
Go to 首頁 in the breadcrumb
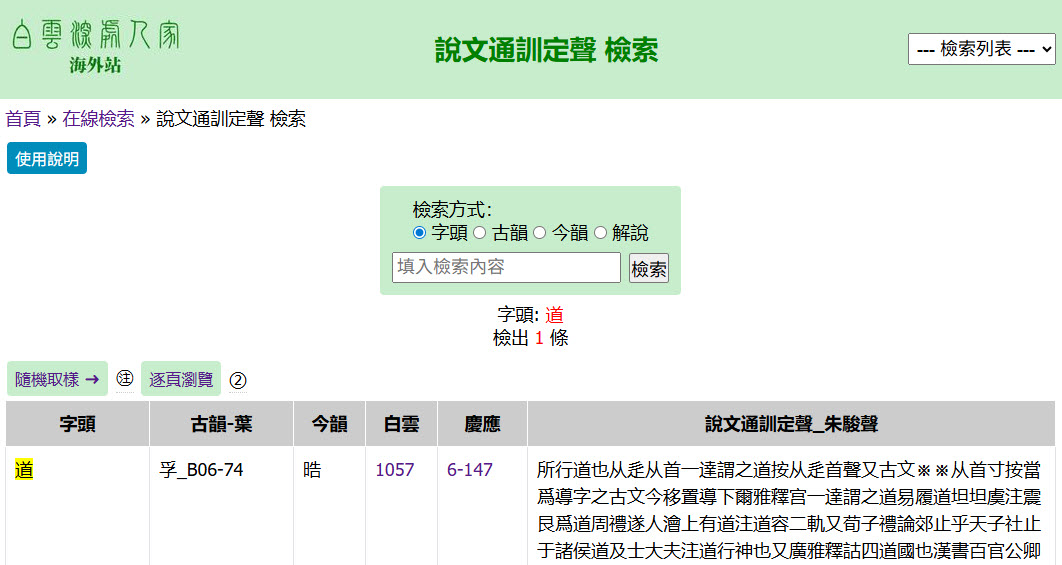(x=23, y=119)
